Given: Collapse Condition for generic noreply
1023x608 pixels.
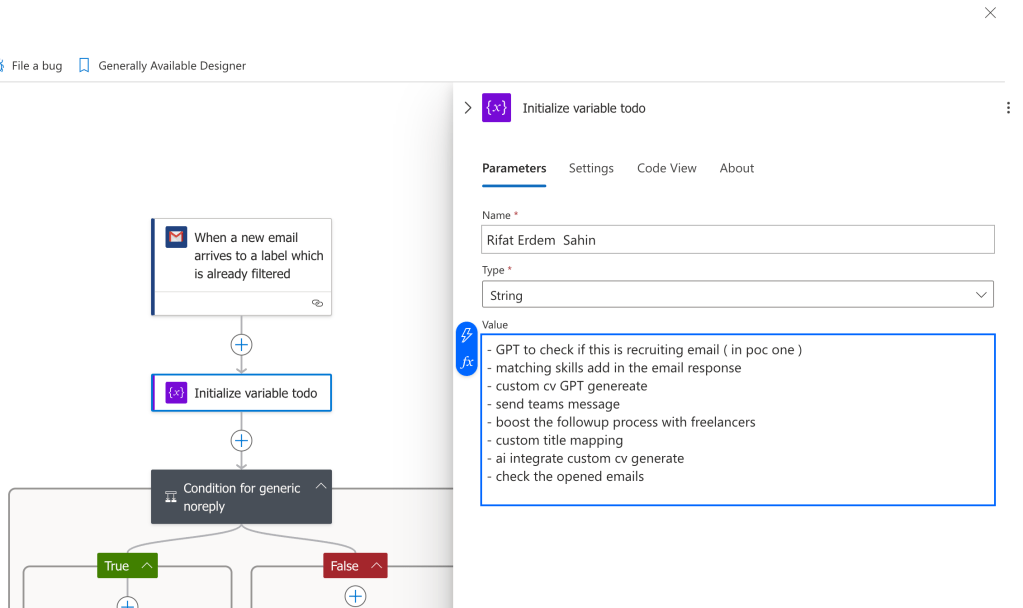Looking at the screenshot, I should coord(320,486).
